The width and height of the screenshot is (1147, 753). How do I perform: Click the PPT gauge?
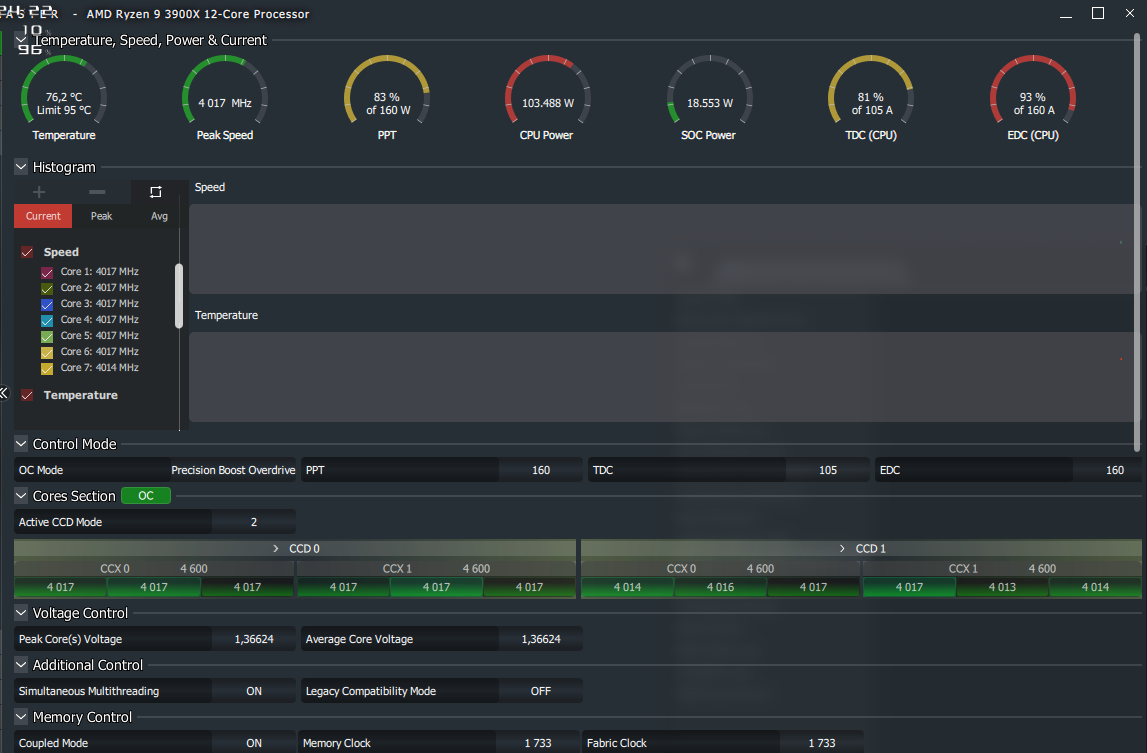(387, 99)
